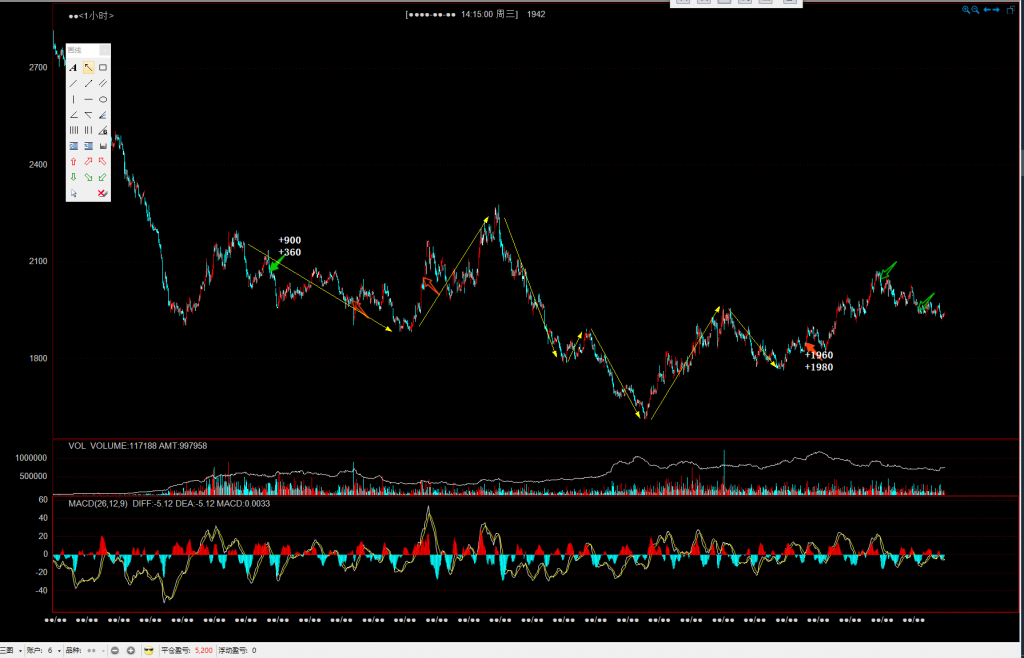
Task: Close the drawing tools palette
Action: (106, 49)
